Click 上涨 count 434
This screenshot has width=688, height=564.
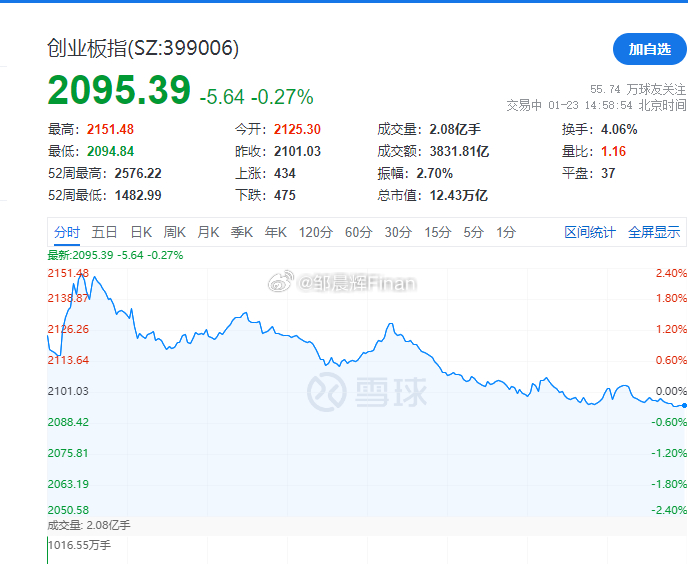[284, 173]
